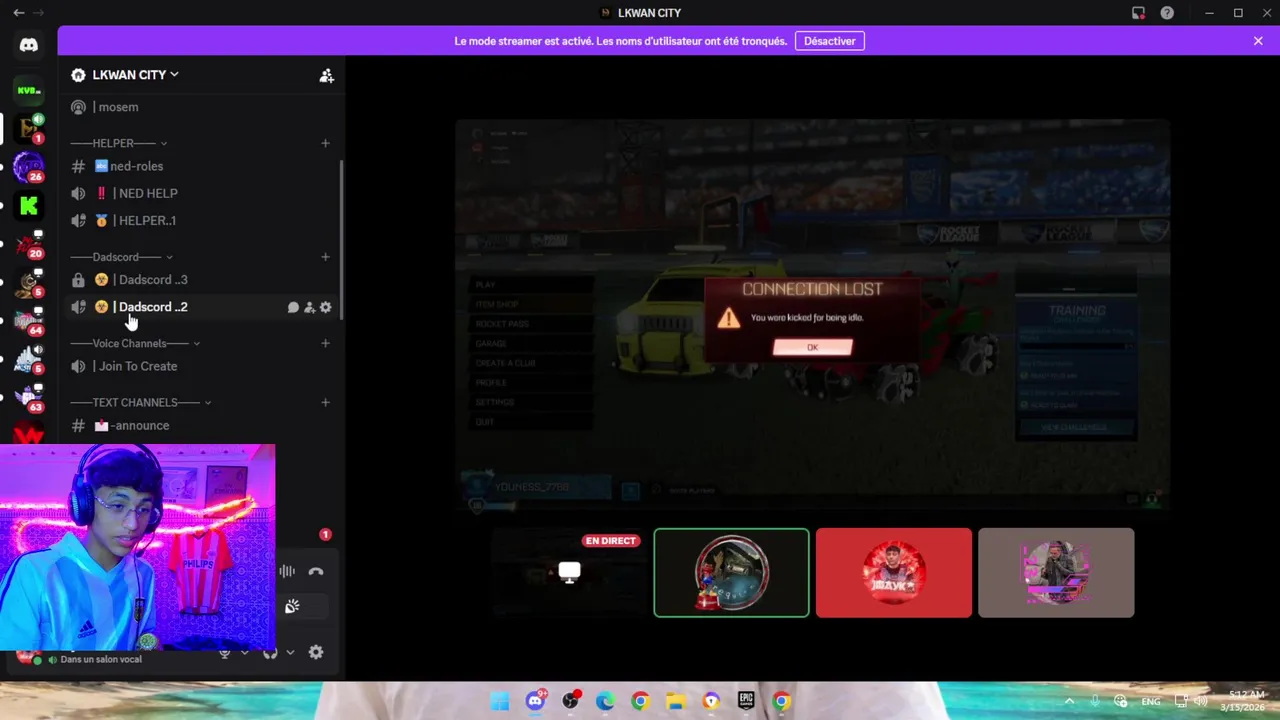Open Discord inbox icon in title bar
1280x720 pixels.
[1138, 13]
